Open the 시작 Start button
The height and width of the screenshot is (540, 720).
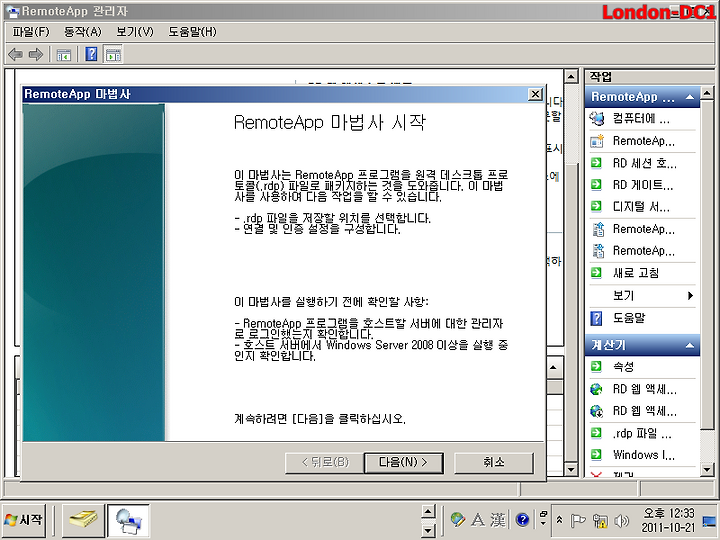point(23,520)
